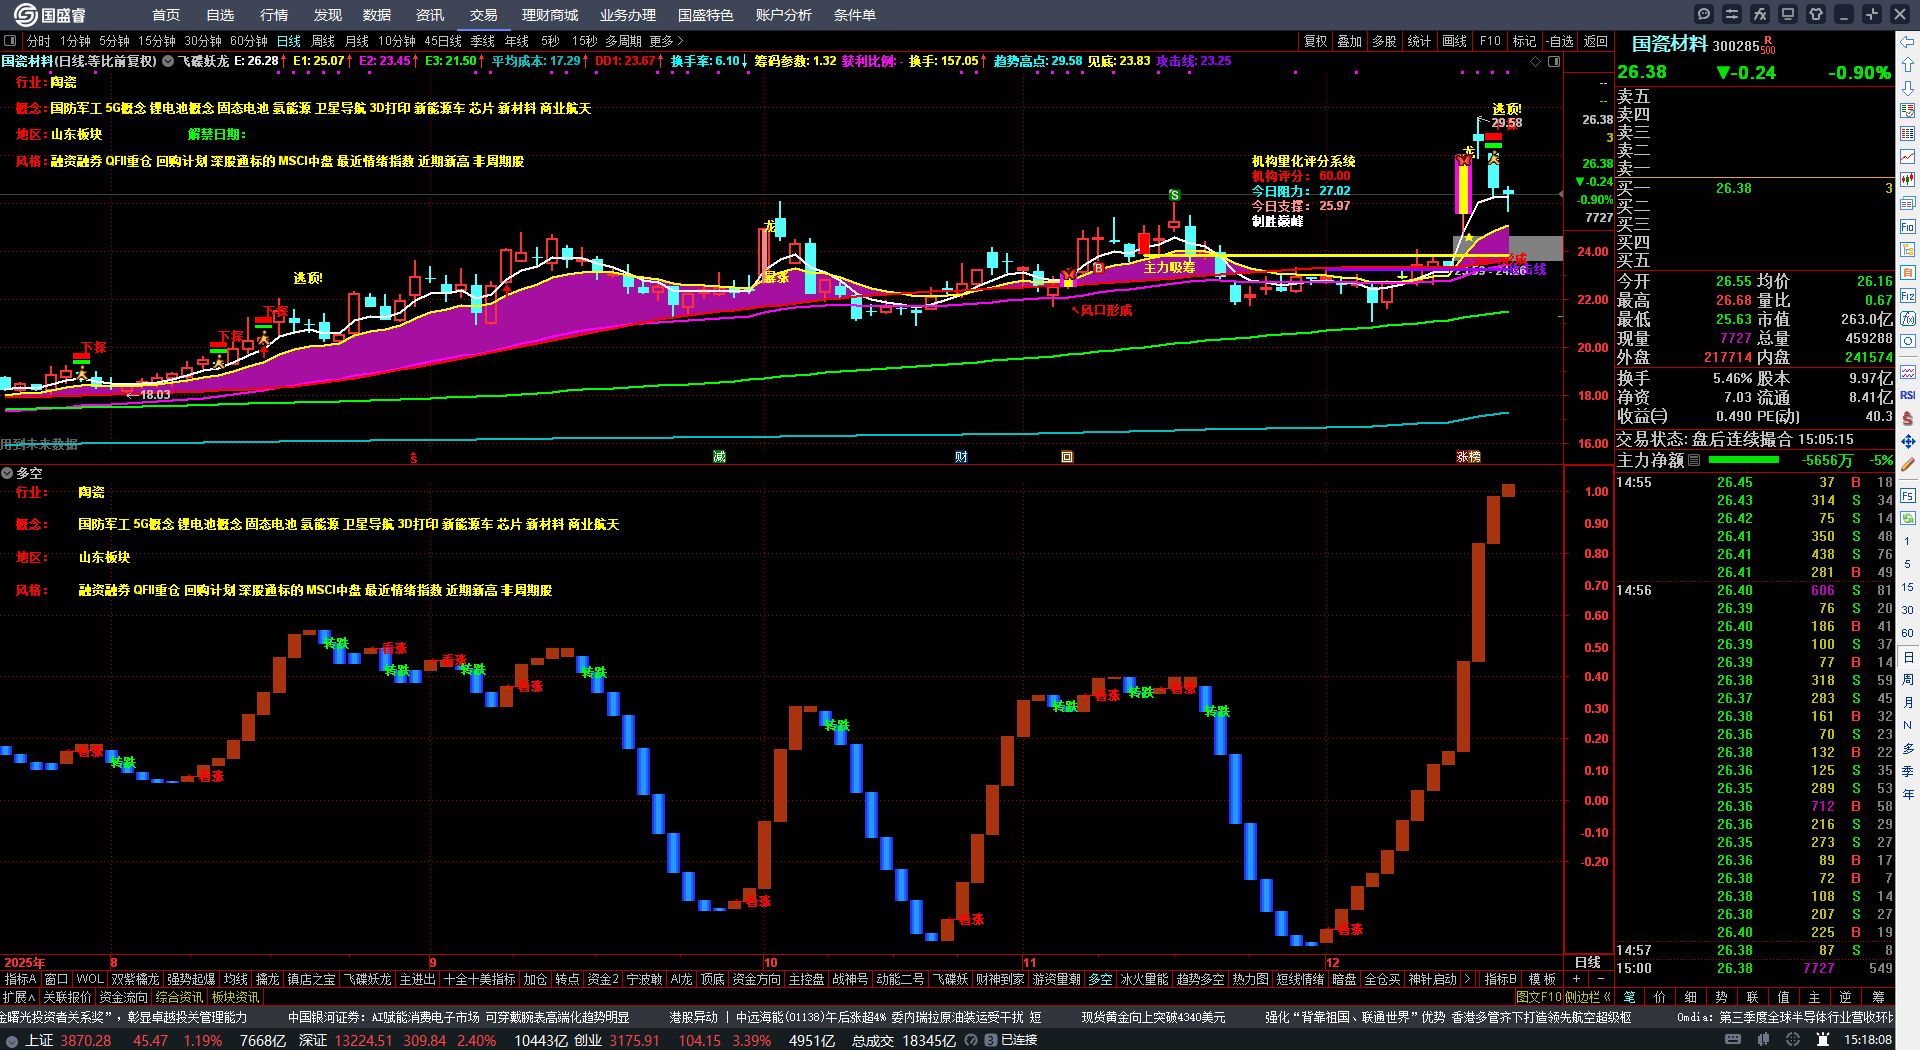Screen dimensions: 1920x1050
Task: Toggle the small square box before 分时
Action: coord(10,41)
